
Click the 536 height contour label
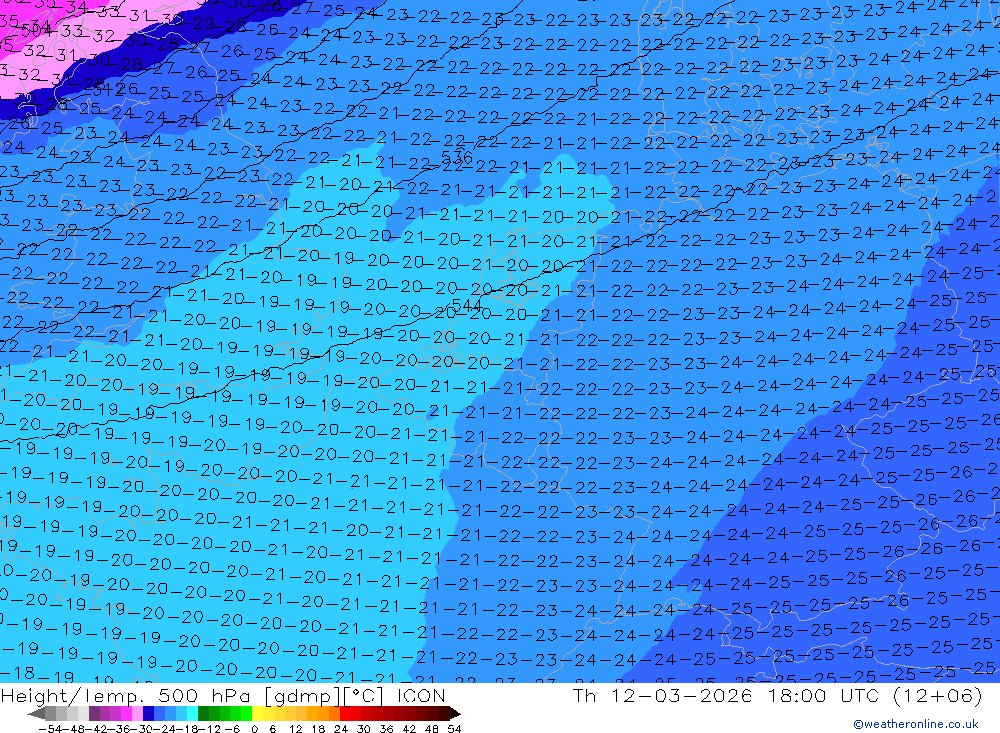click(x=457, y=156)
